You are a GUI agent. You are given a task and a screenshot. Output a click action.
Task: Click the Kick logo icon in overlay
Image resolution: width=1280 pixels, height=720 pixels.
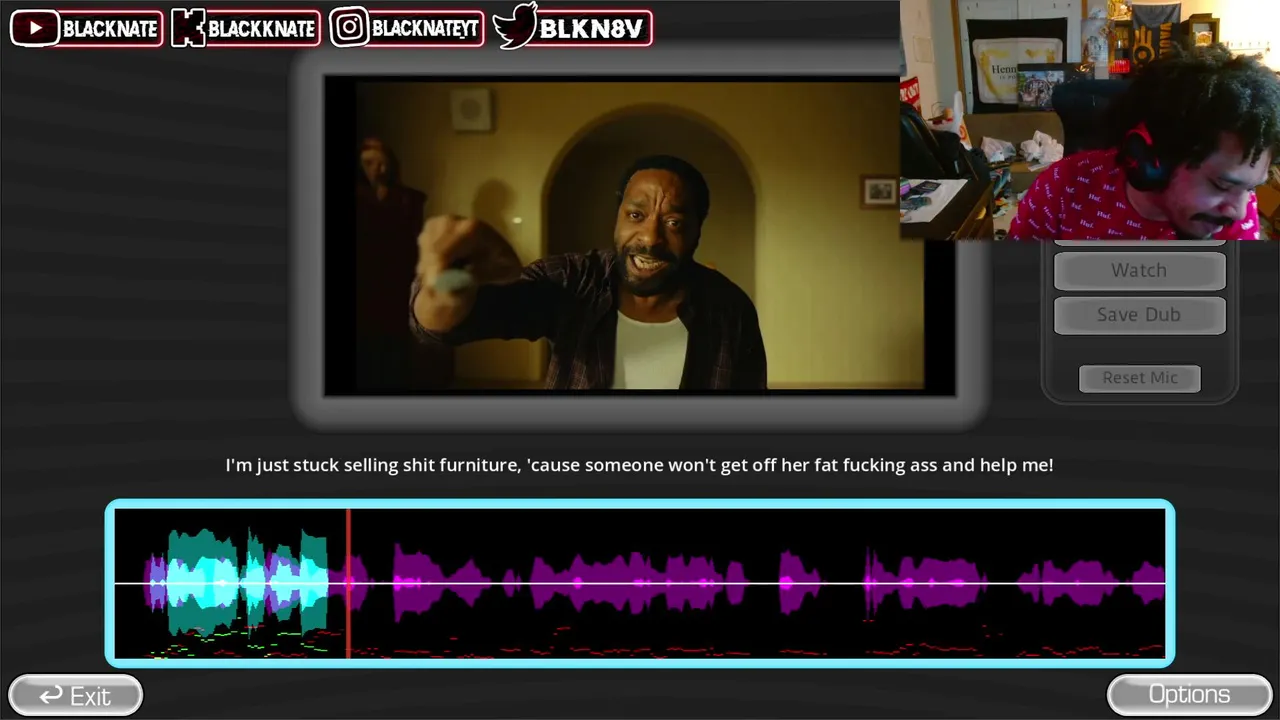click(x=187, y=28)
